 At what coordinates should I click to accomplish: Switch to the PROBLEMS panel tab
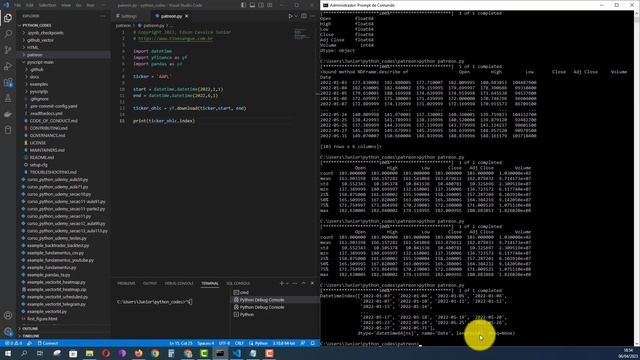pyautogui.click(x=126, y=283)
